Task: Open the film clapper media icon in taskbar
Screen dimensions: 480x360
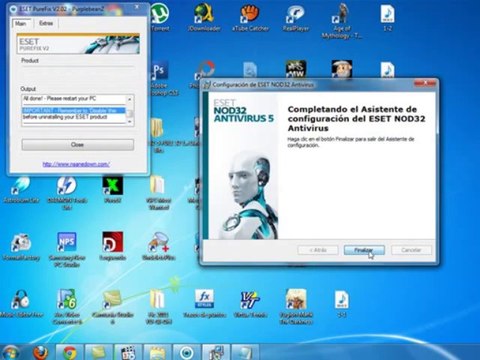Action: 128,353
